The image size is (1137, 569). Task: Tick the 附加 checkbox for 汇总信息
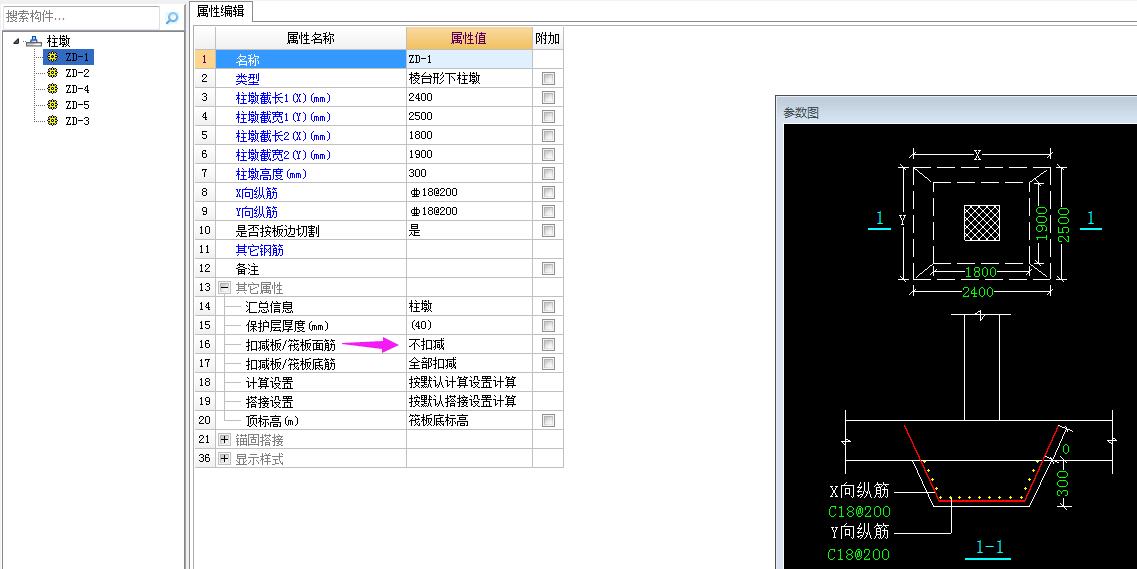[548, 307]
